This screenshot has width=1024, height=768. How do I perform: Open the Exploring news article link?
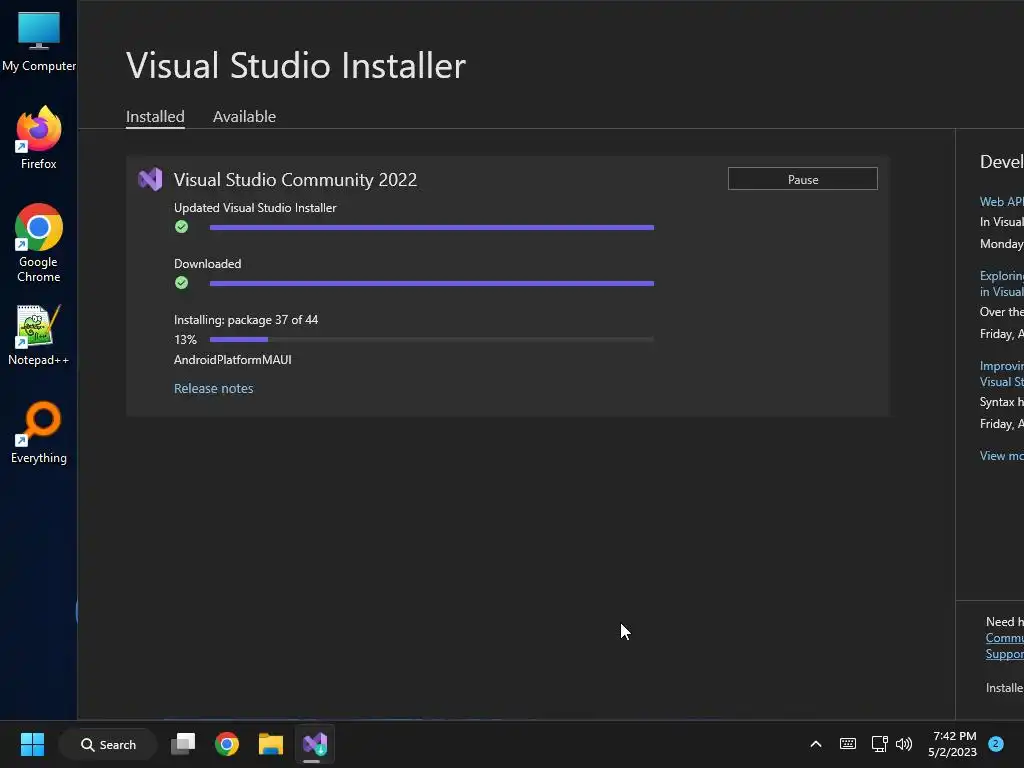pos(1001,283)
